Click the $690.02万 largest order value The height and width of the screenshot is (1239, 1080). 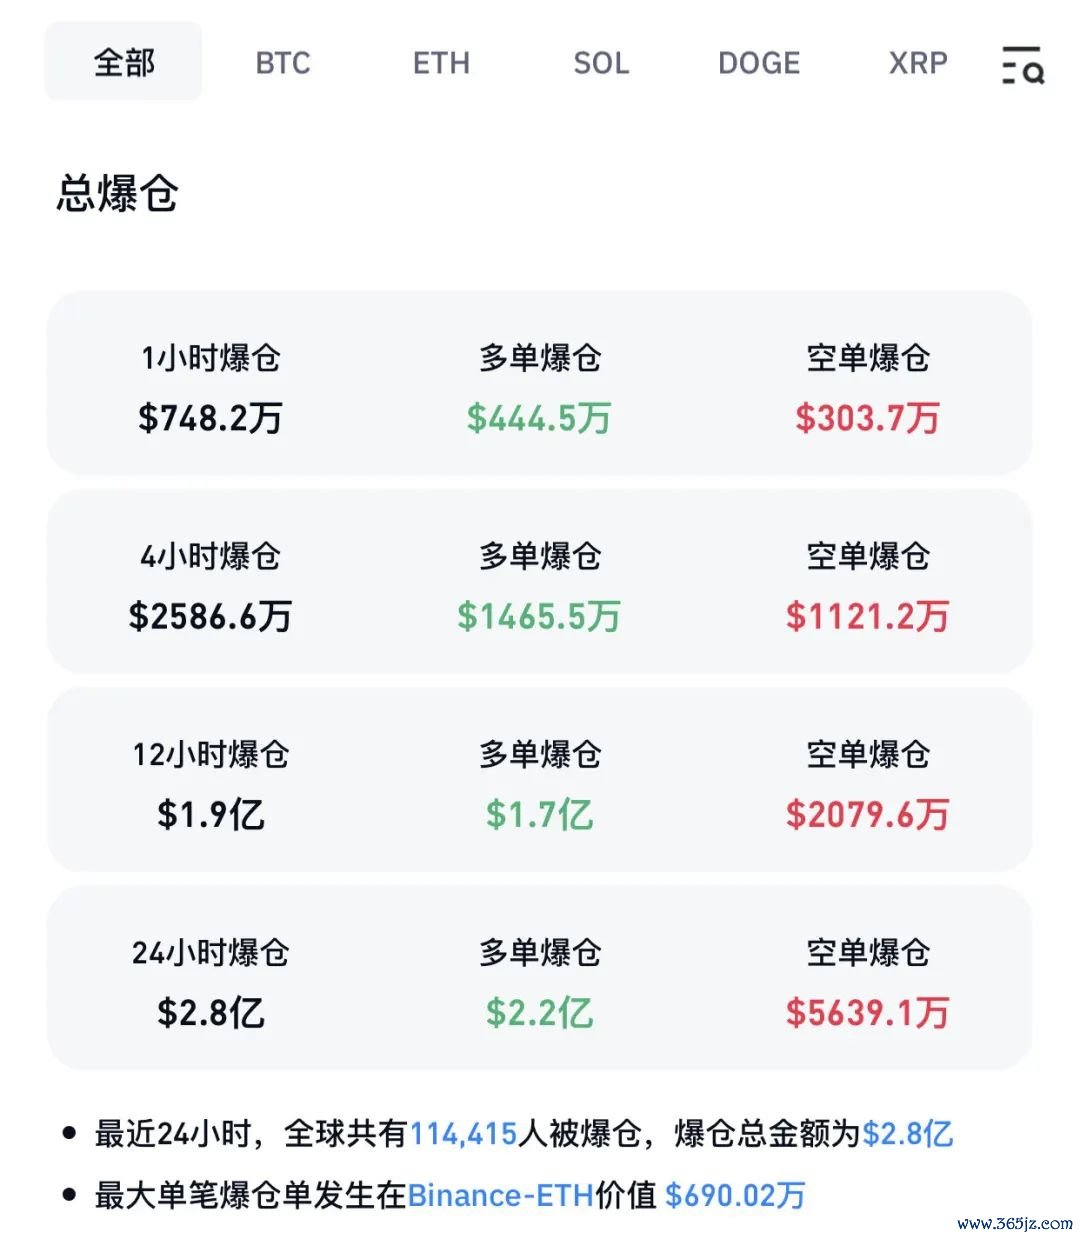pyautogui.click(x=735, y=1195)
